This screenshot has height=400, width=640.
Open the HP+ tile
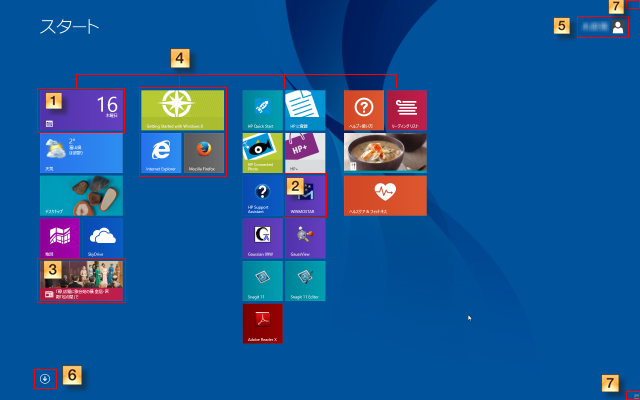tap(305, 153)
